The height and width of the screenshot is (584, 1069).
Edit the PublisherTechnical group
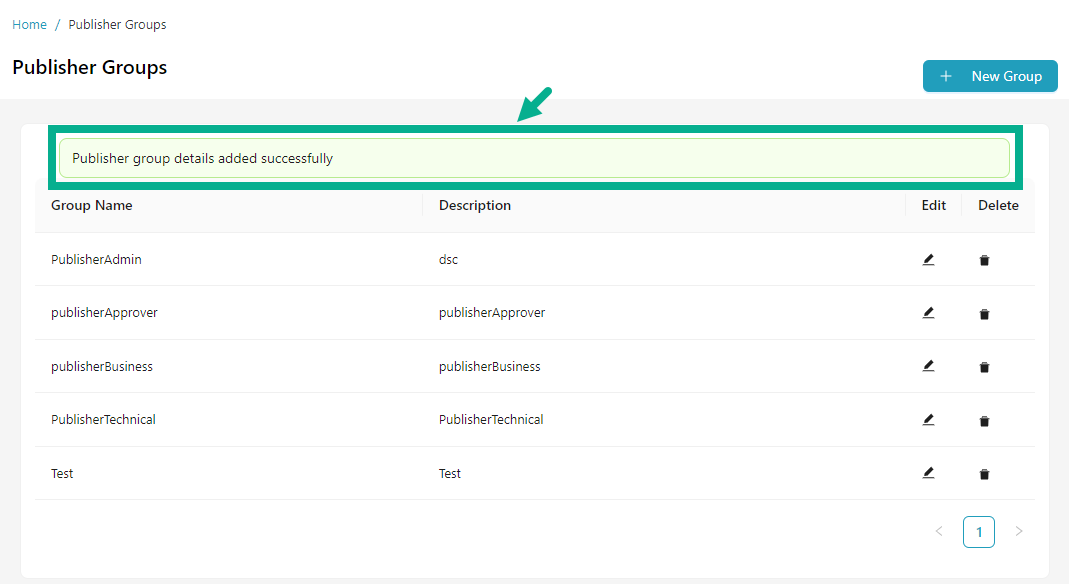coord(928,419)
